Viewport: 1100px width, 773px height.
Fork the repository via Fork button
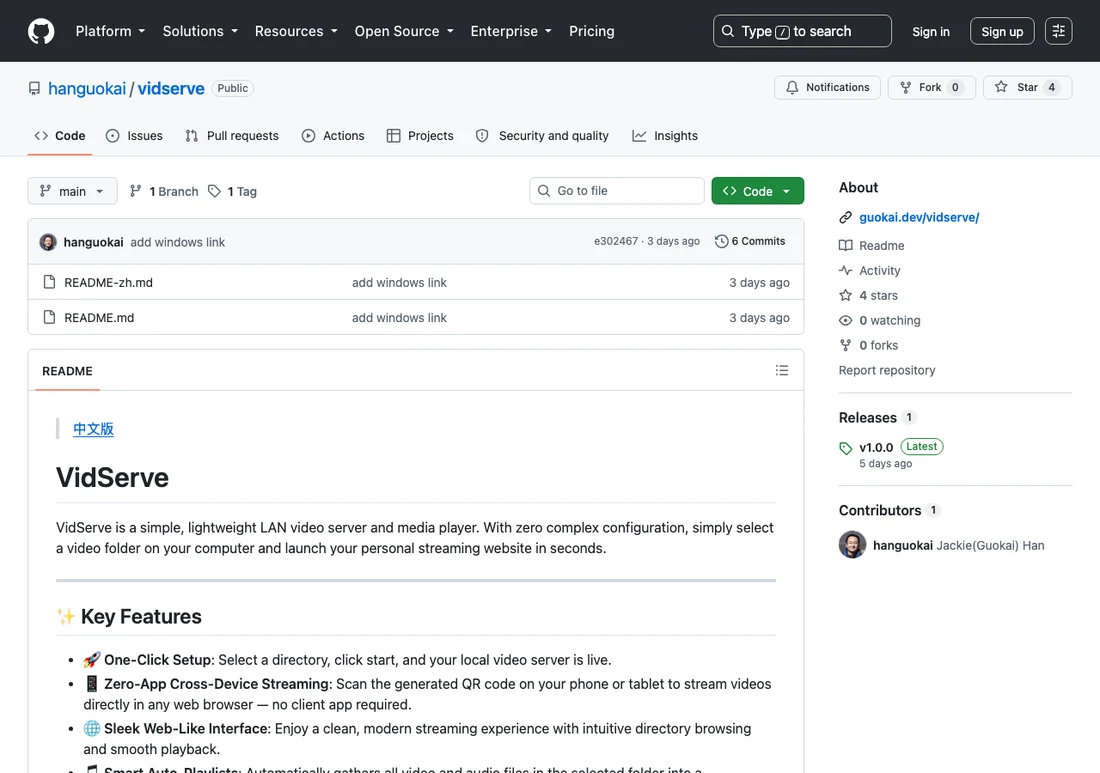click(931, 88)
